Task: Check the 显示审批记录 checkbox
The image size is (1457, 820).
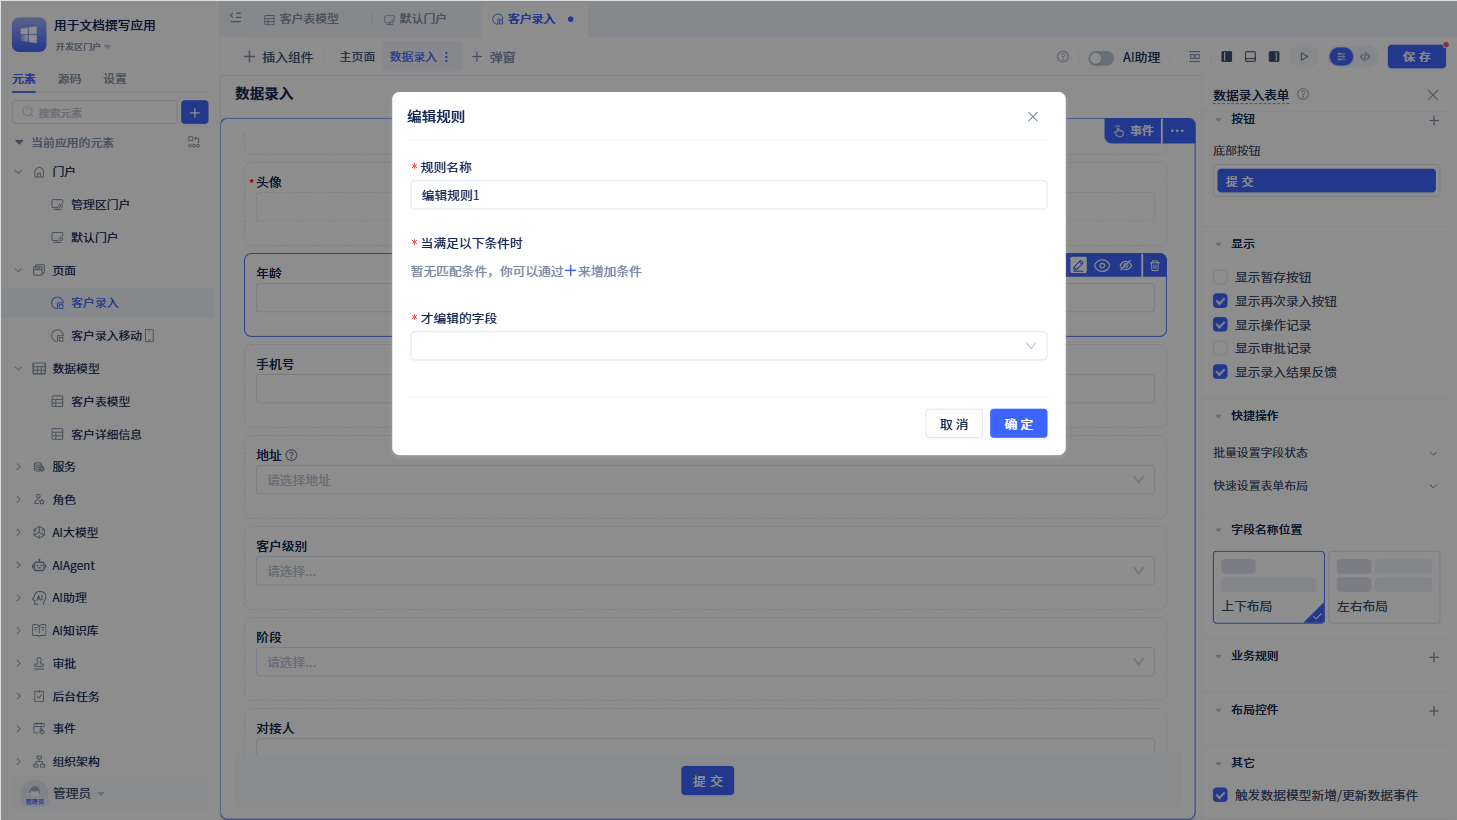Action: [x=1220, y=348]
